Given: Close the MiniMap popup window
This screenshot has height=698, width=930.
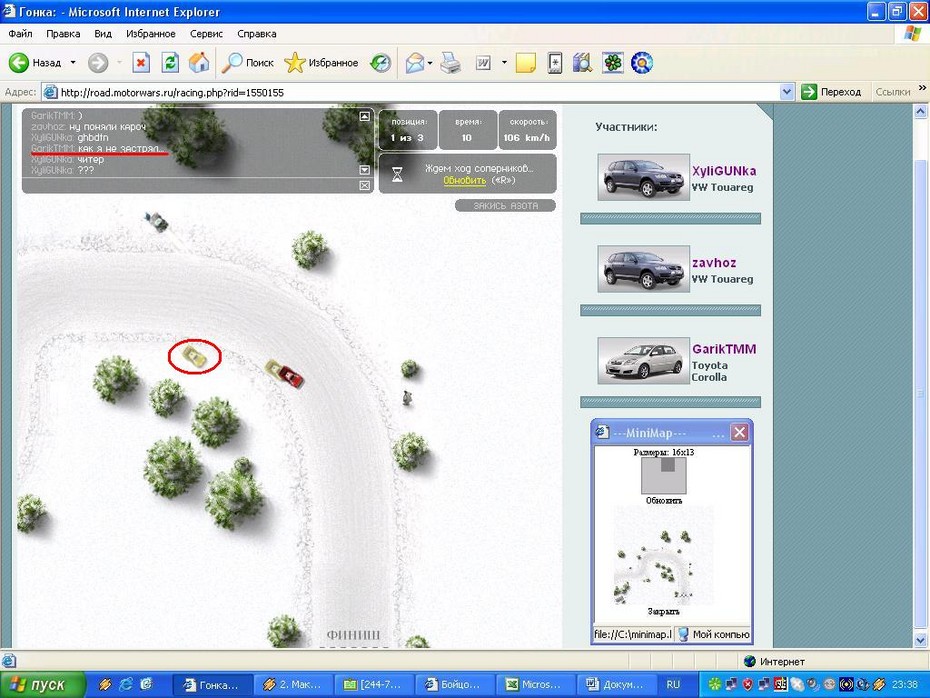Looking at the screenshot, I should coord(739,432).
